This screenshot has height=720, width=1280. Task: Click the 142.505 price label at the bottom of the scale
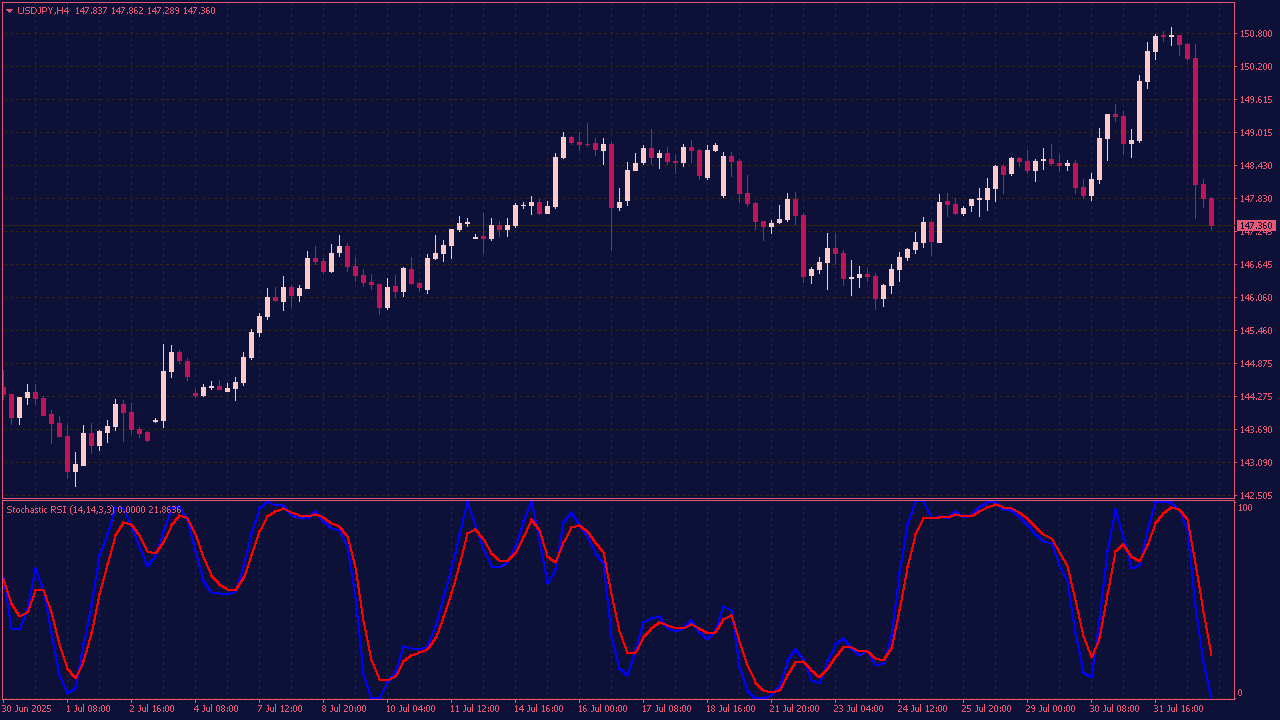pyautogui.click(x=1255, y=495)
